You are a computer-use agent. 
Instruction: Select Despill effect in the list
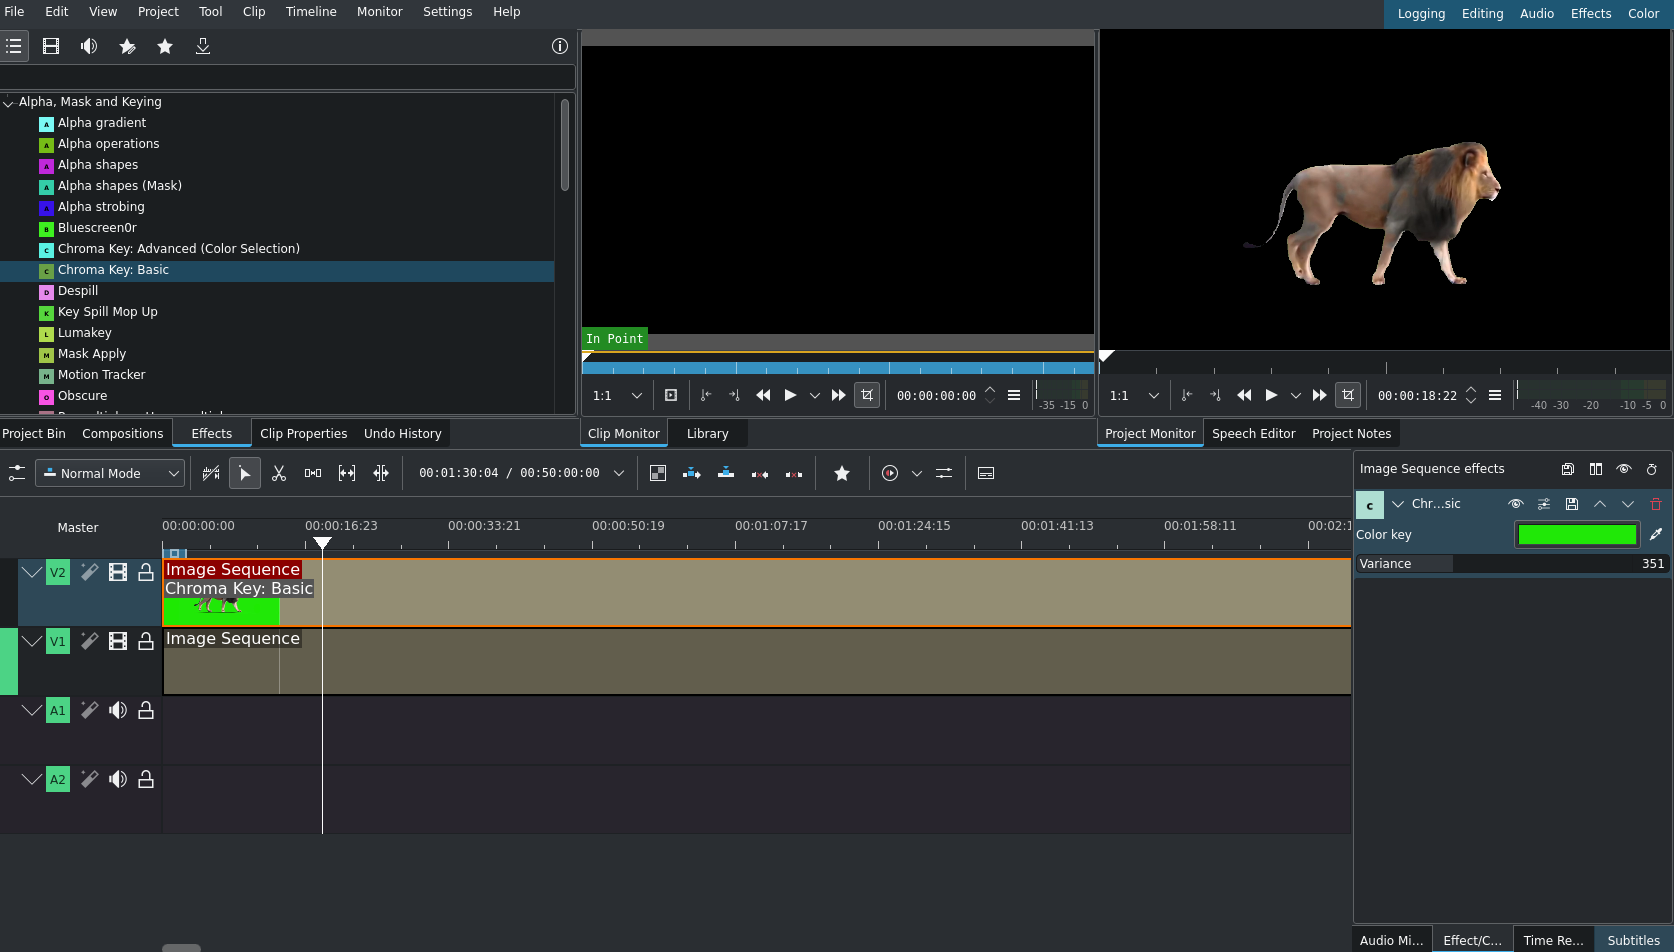(x=78, y=291)
